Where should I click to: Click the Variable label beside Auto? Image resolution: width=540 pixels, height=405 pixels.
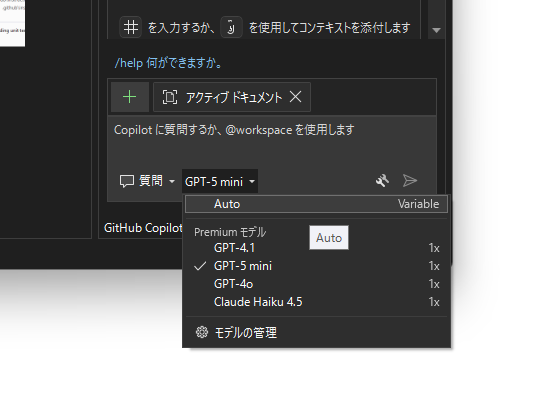tap(418, 204)
